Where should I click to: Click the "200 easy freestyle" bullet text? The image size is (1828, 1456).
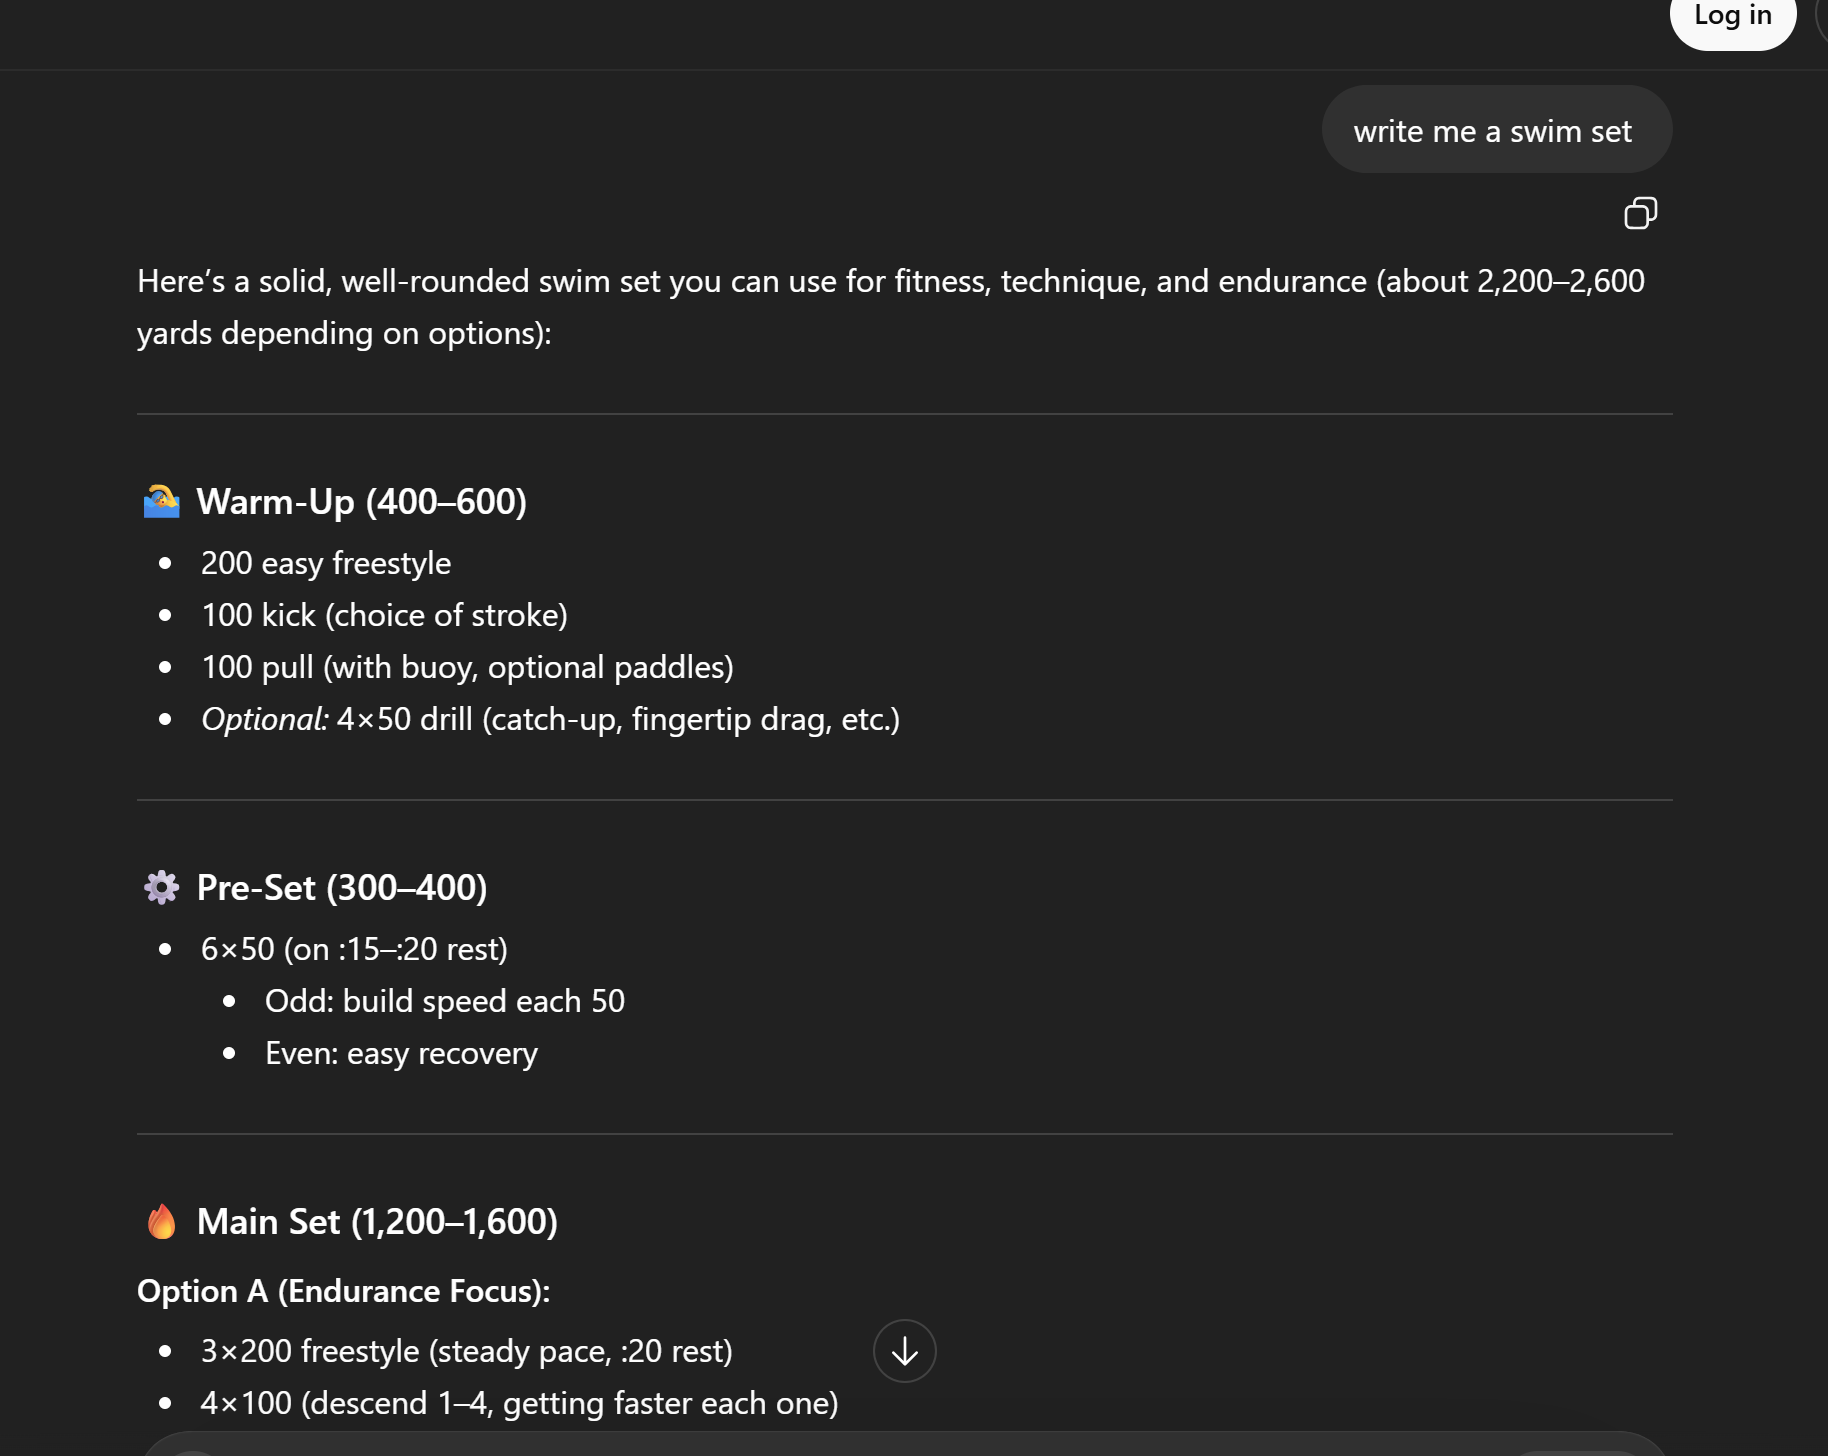(326, 563)
